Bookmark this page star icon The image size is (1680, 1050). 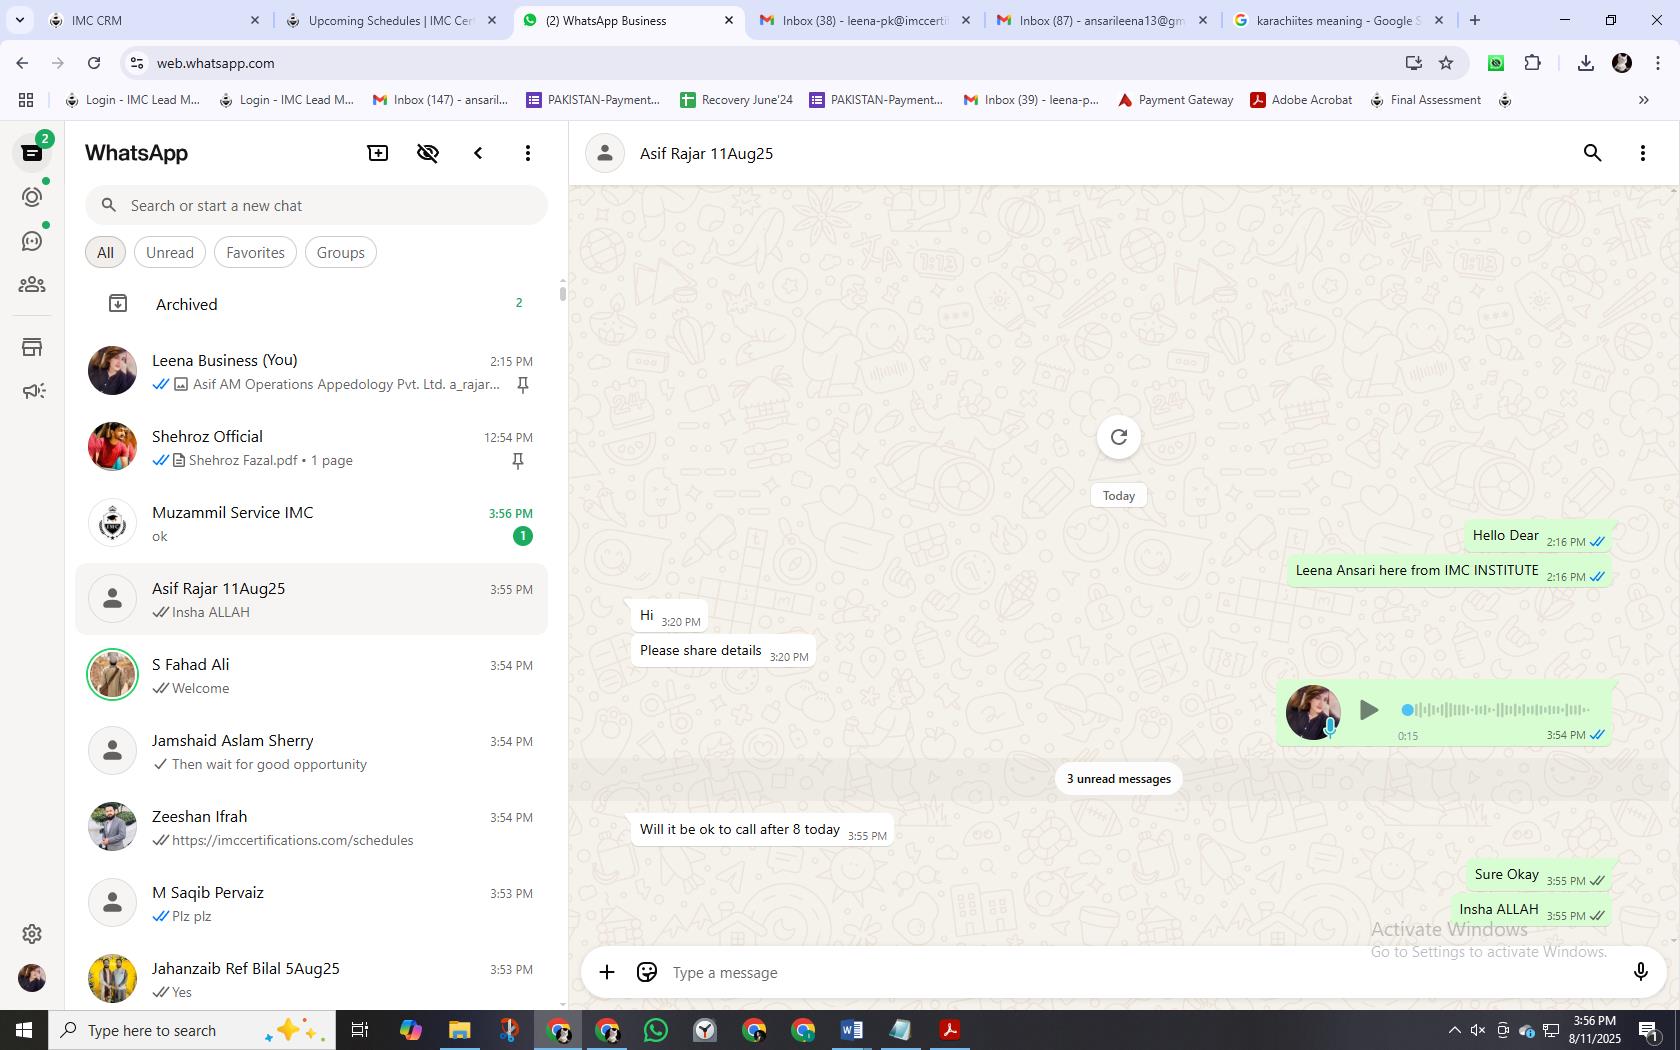1446,63
